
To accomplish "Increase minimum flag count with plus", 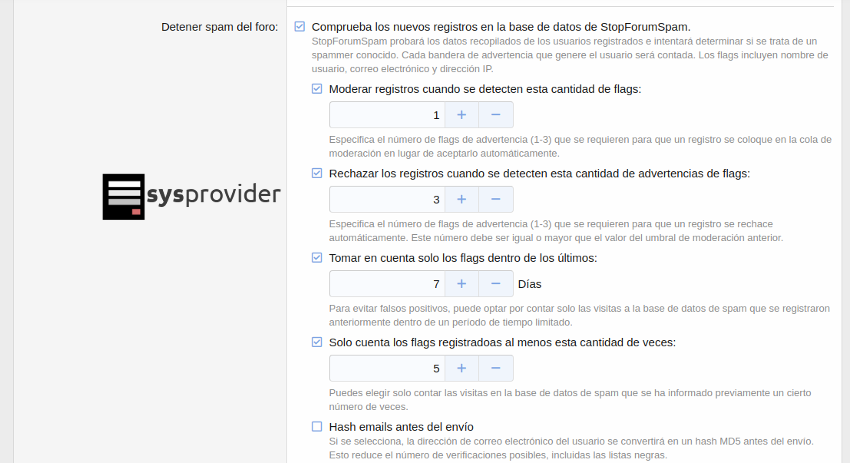I will [x=461, y=368].
